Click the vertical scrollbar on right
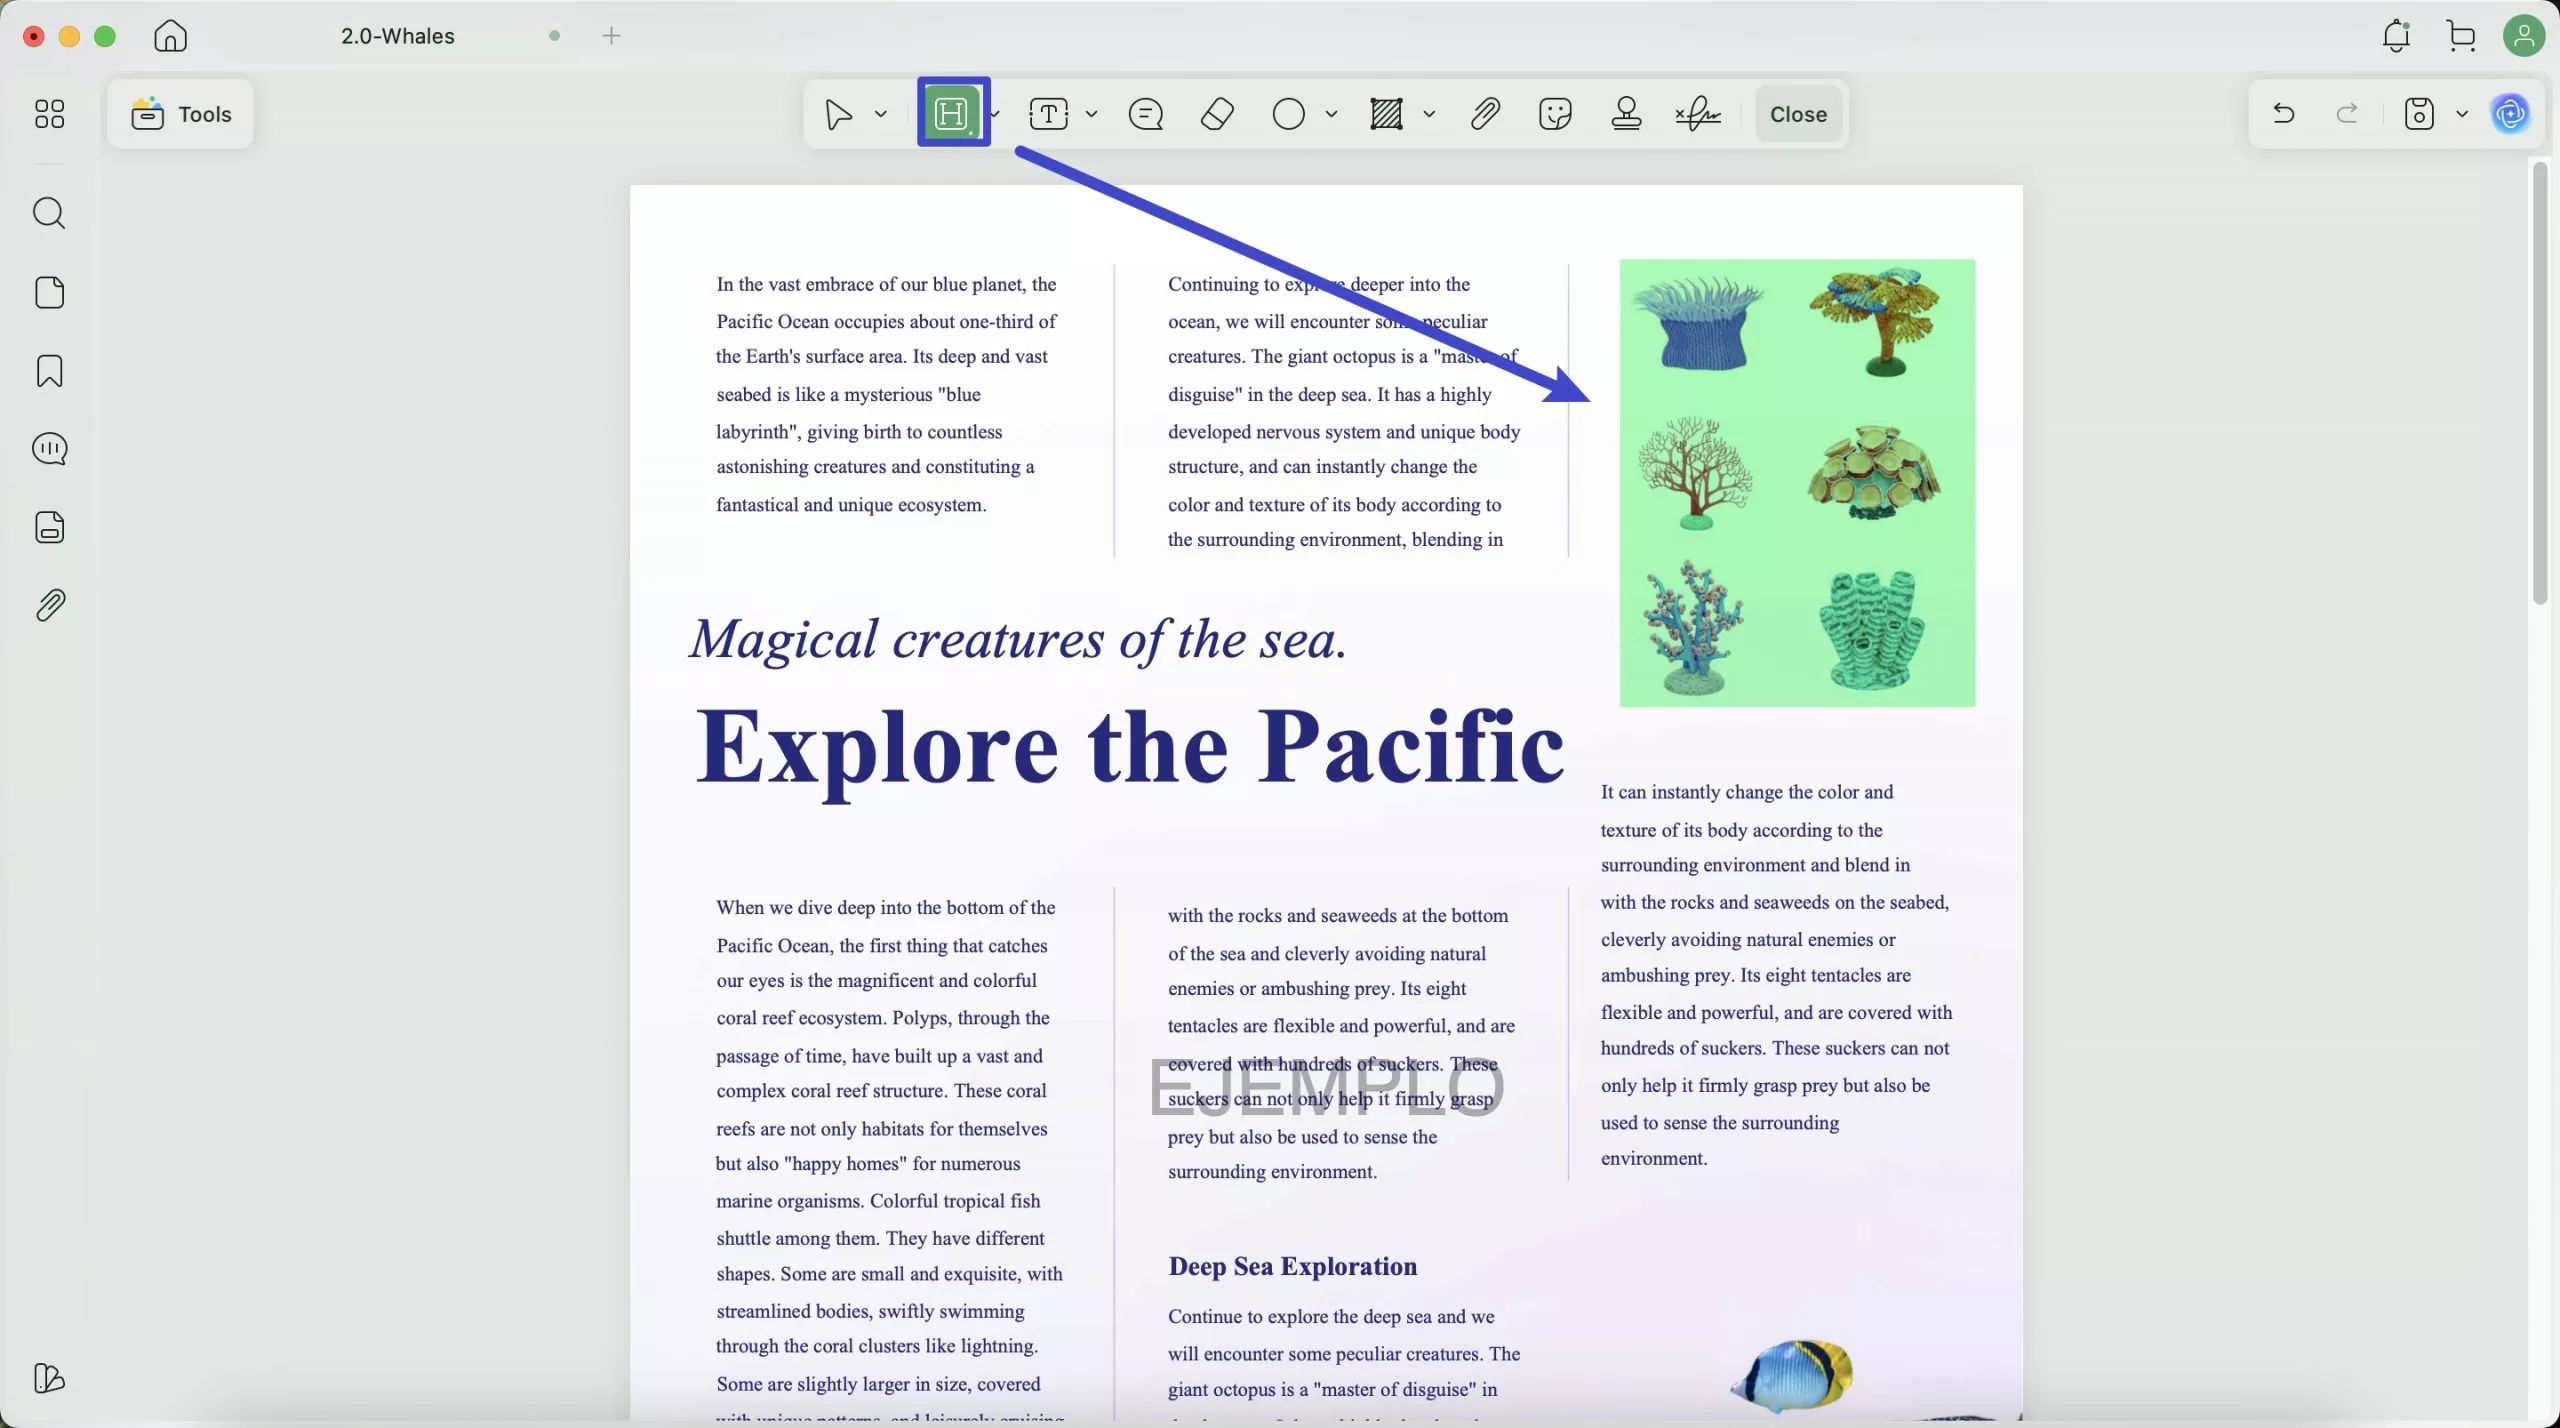 coord(2540,382)
